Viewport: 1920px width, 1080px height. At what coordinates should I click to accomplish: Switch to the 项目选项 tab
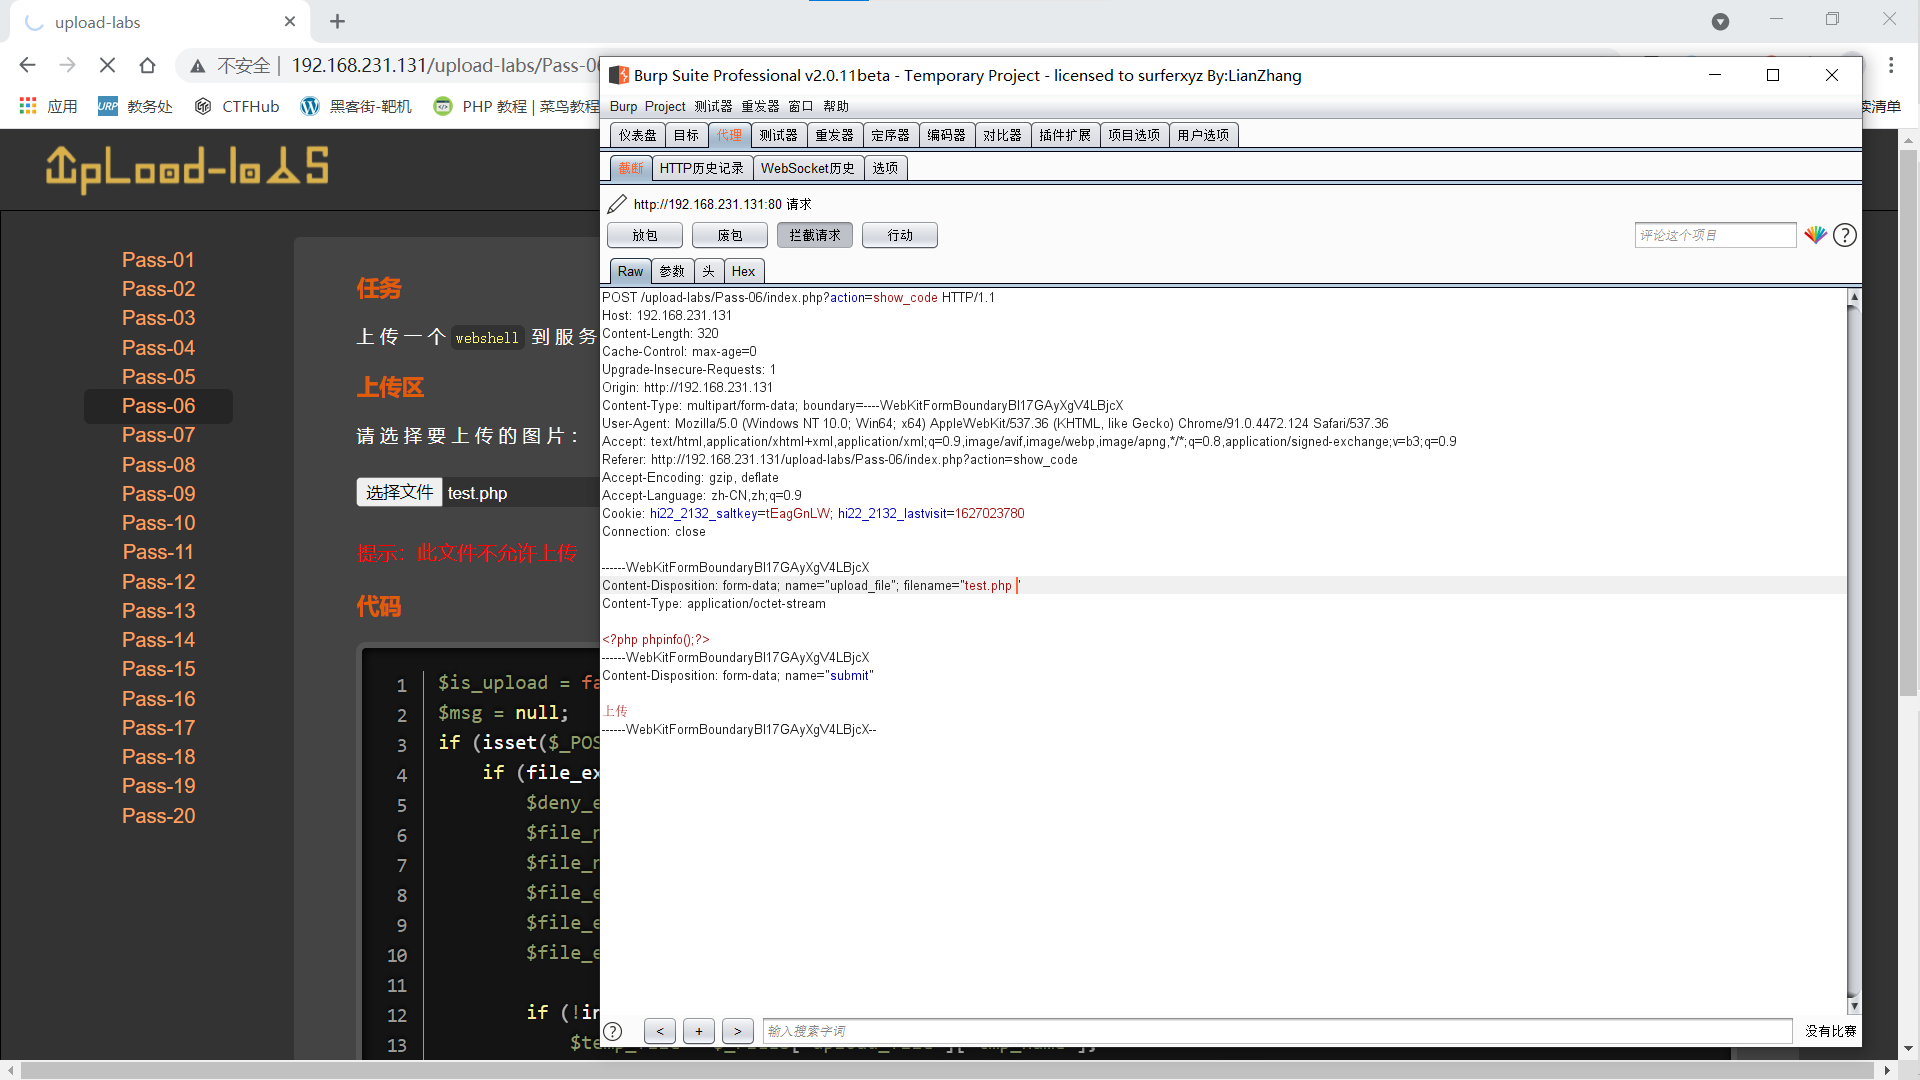tap(1134, 135)
